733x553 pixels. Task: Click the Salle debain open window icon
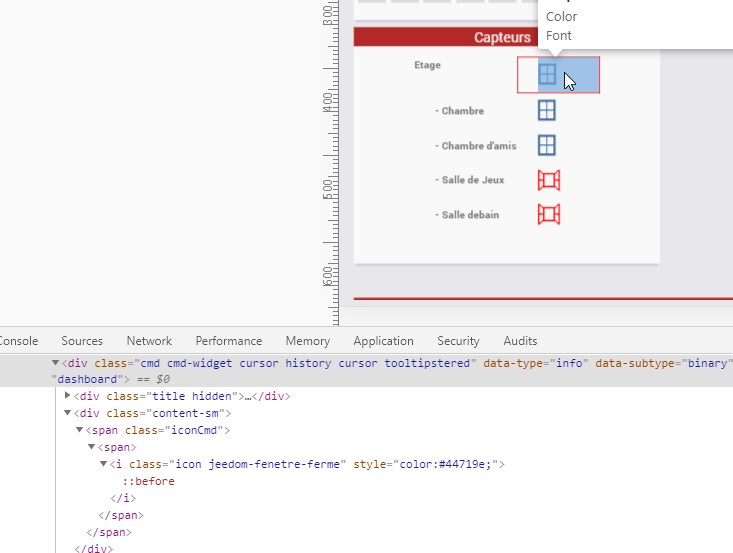pos(548,214)
